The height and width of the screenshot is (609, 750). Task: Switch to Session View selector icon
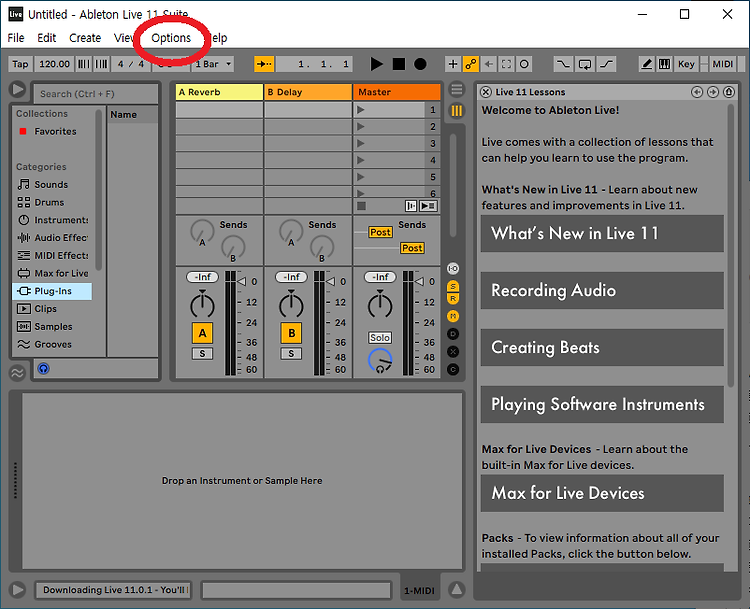pos(457,111)
